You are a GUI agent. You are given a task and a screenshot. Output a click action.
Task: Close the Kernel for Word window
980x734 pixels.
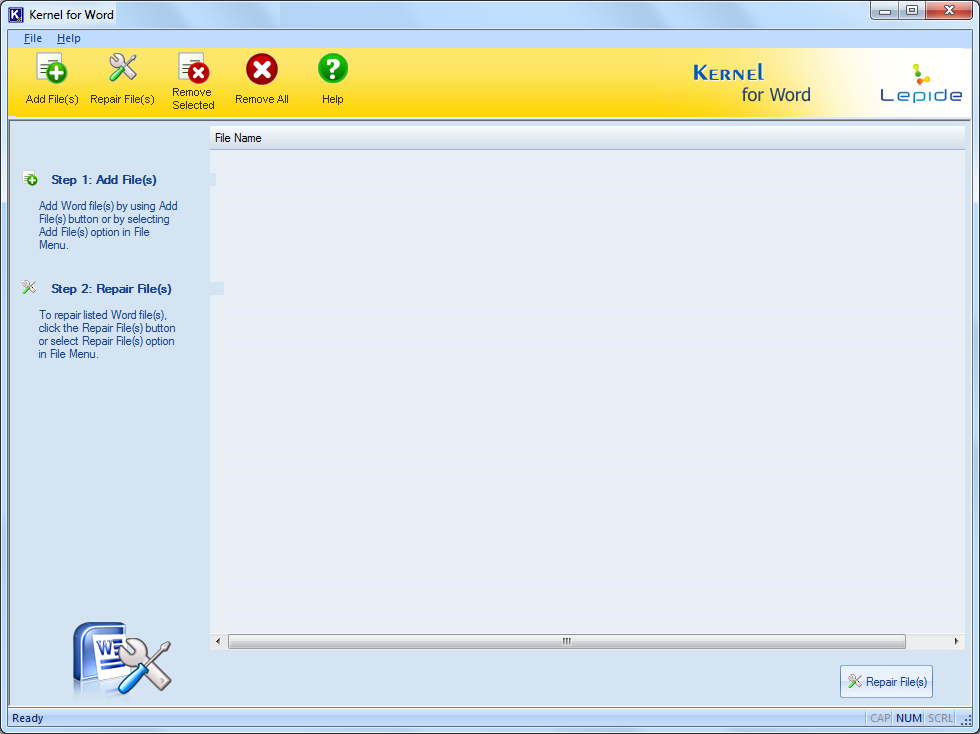[x=949, y=11]
